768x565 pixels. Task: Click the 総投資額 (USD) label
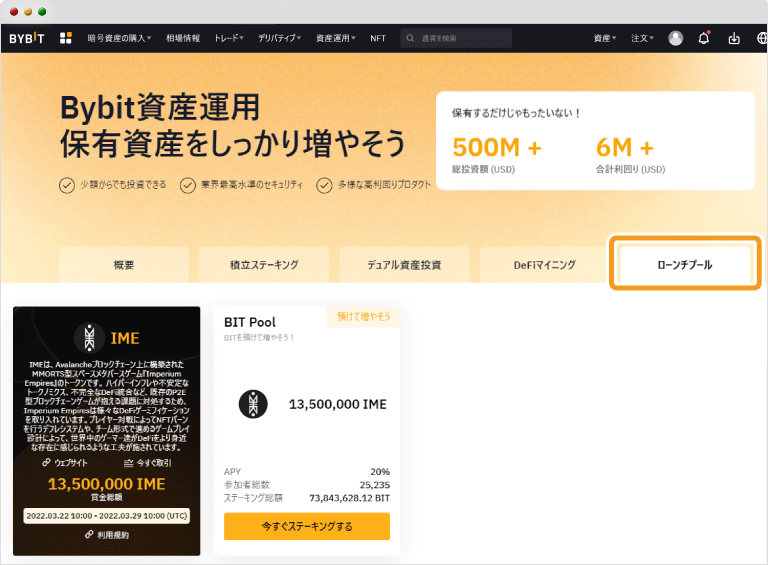tap(483, 169)
